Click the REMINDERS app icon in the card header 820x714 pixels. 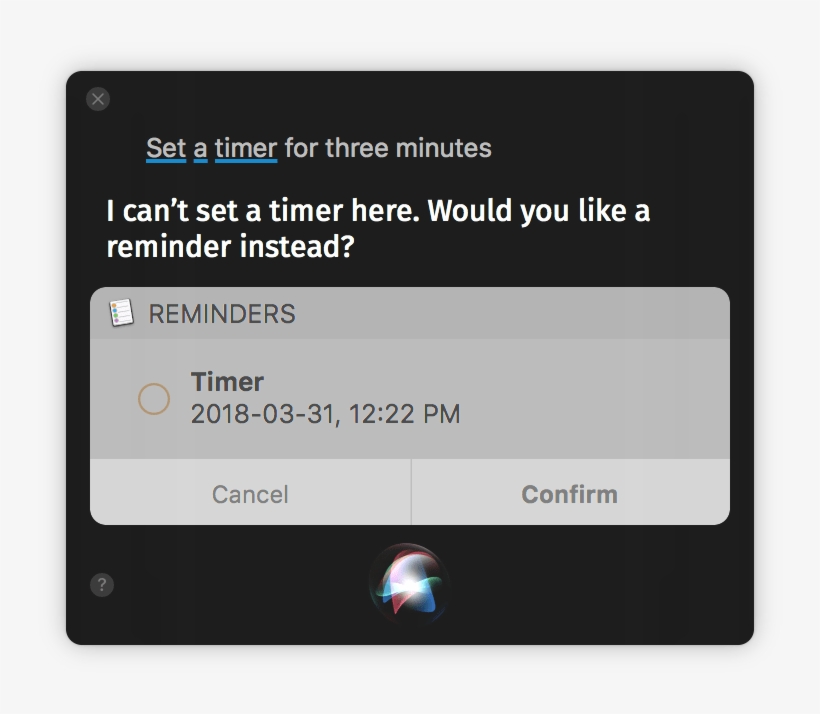124,313
